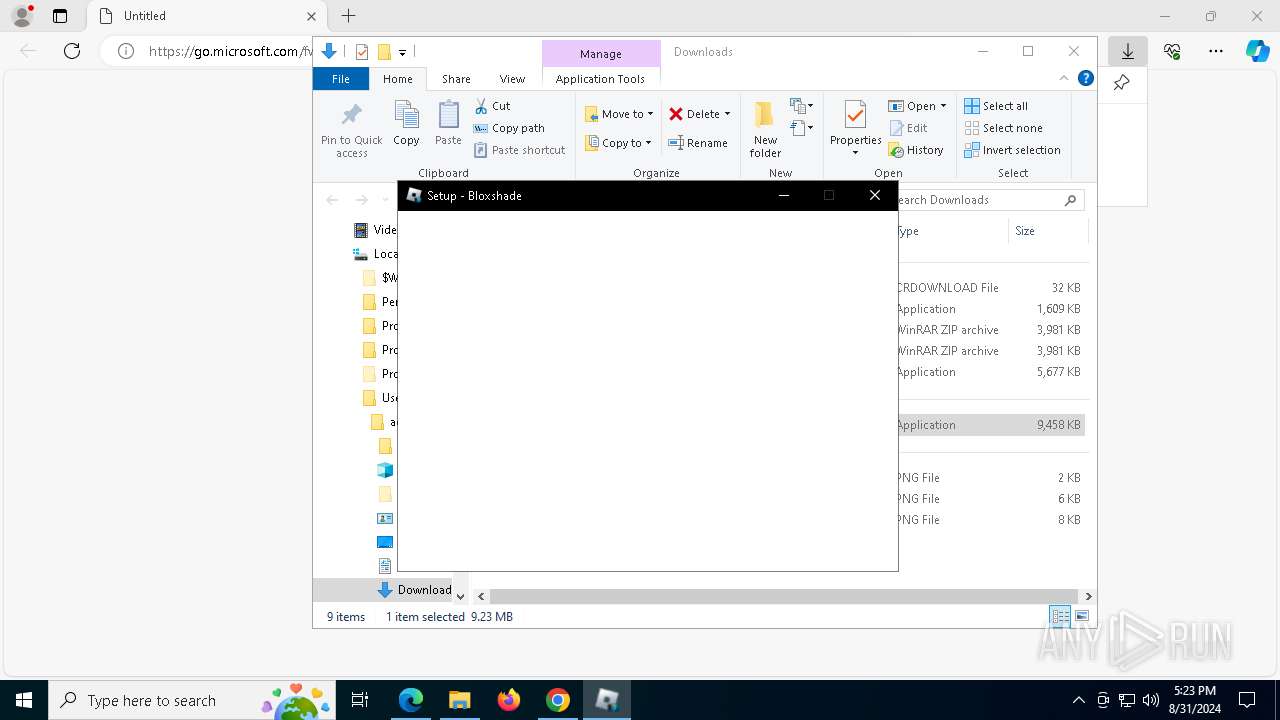Screen dimensions: 1280x720
Task: Open Chrome from the taskbar
Action: 558,700
